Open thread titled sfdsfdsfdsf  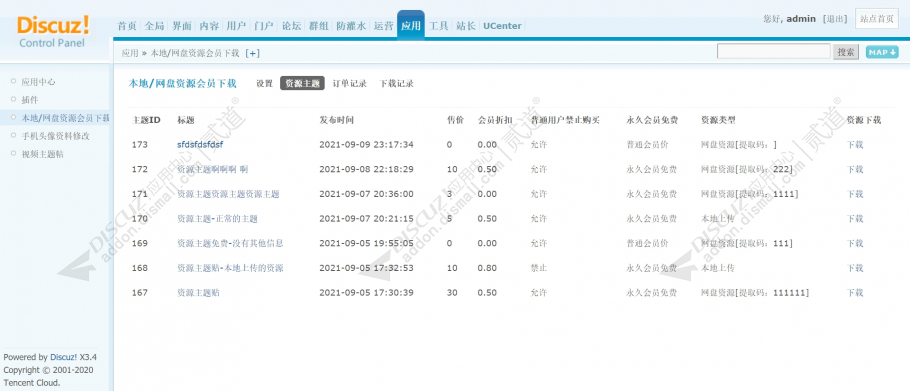coord(200,144)
